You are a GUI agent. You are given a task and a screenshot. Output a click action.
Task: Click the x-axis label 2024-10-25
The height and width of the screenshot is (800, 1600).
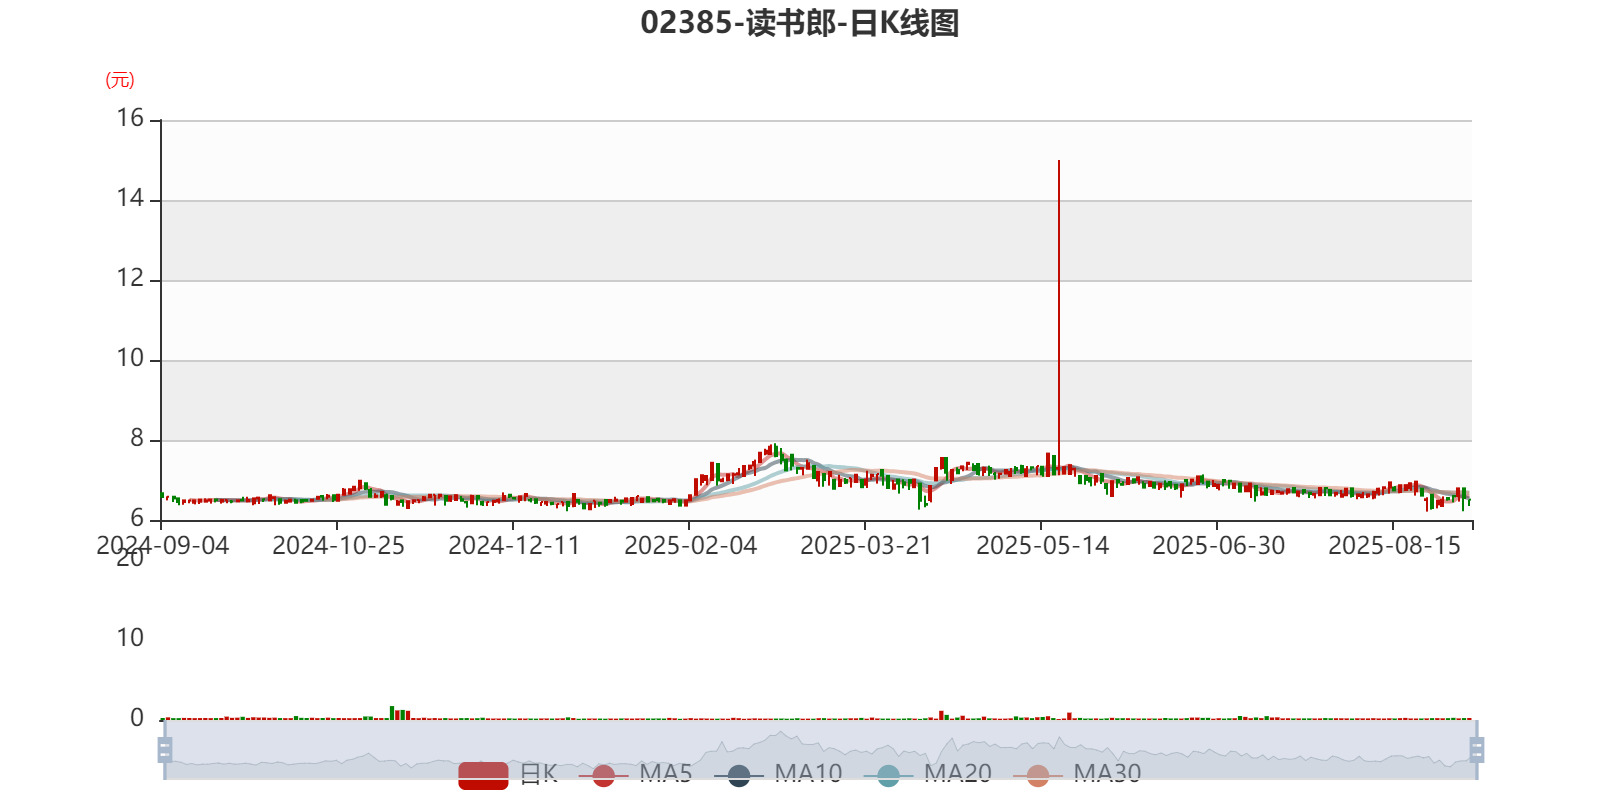338,546
